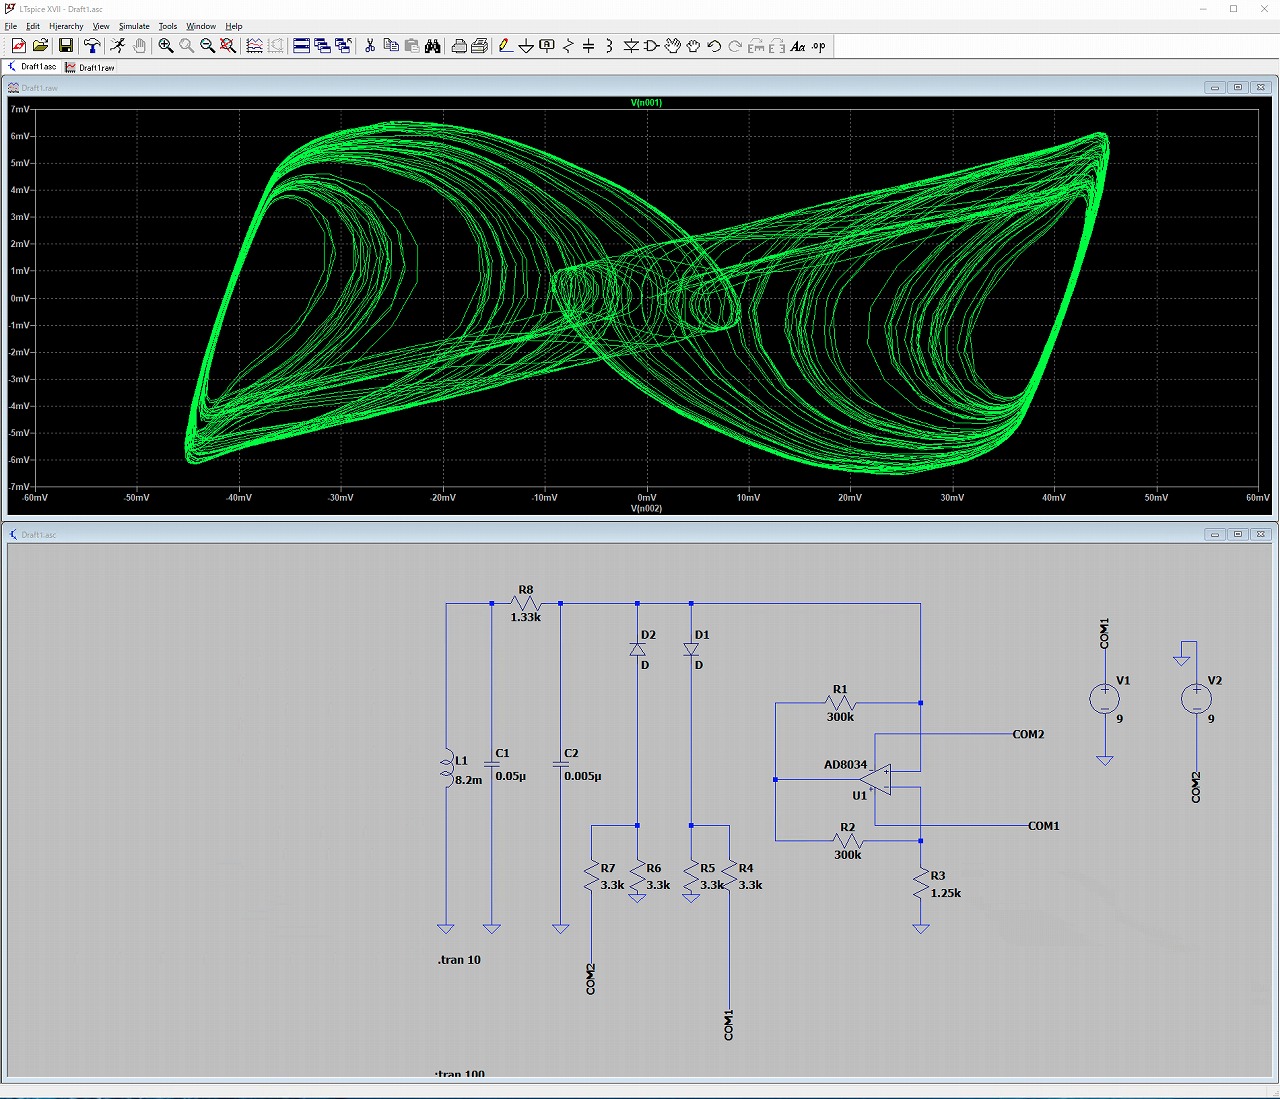Click the V2 source label
The width and height of the screenshot is (1280, 1099).
pyautogui.click(x=1215, y=681)
